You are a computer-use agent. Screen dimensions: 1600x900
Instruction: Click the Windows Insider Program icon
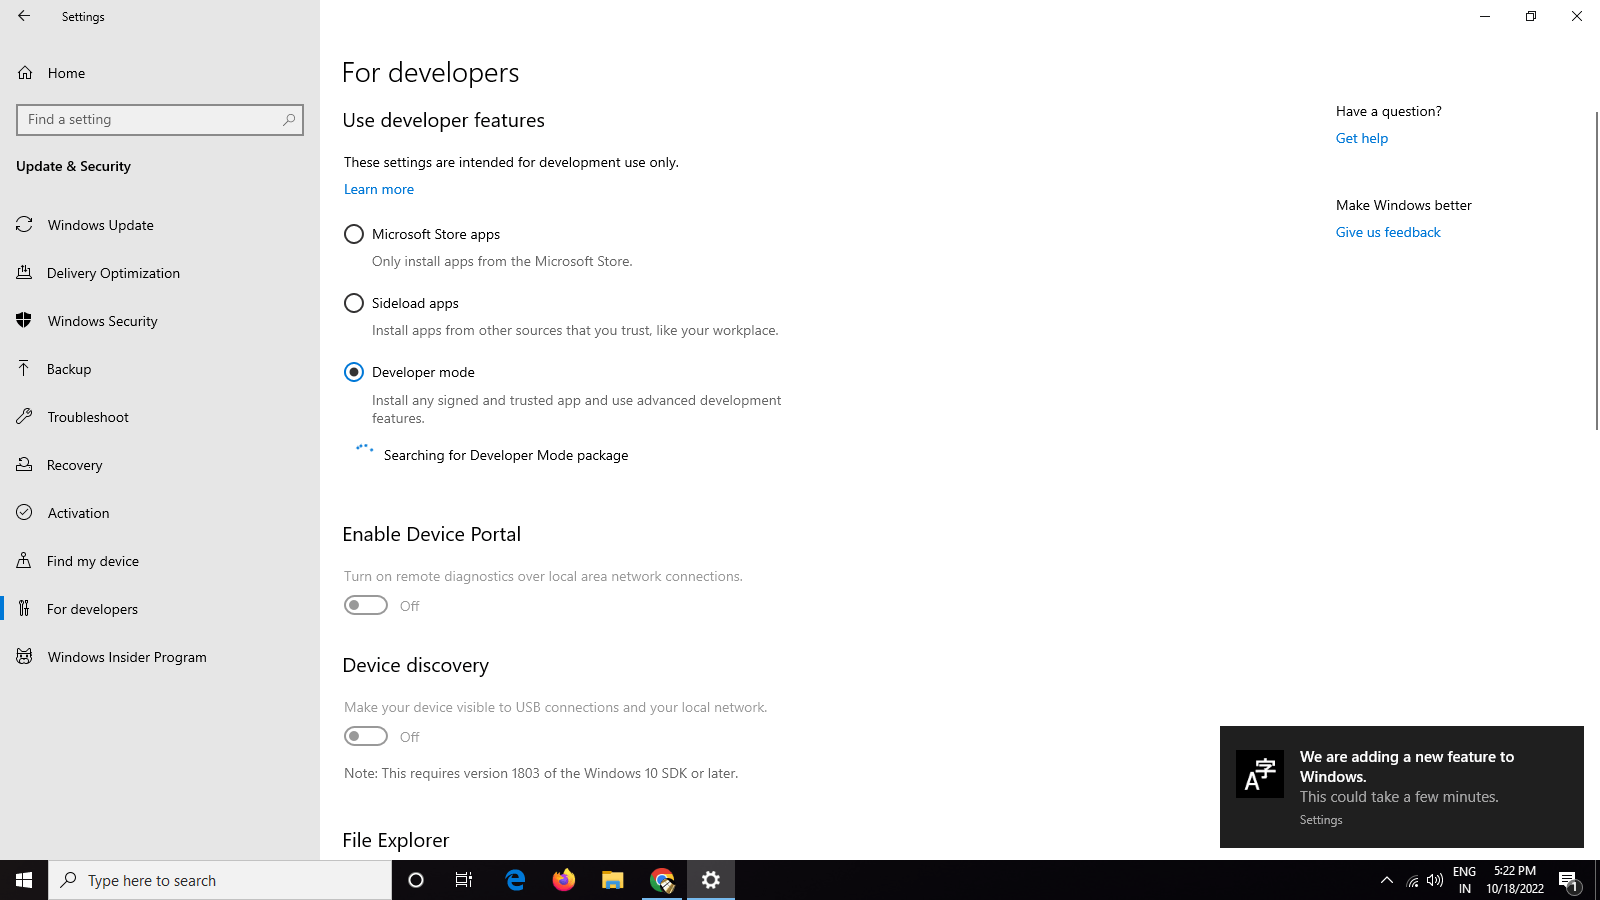(x=24, y=657)
